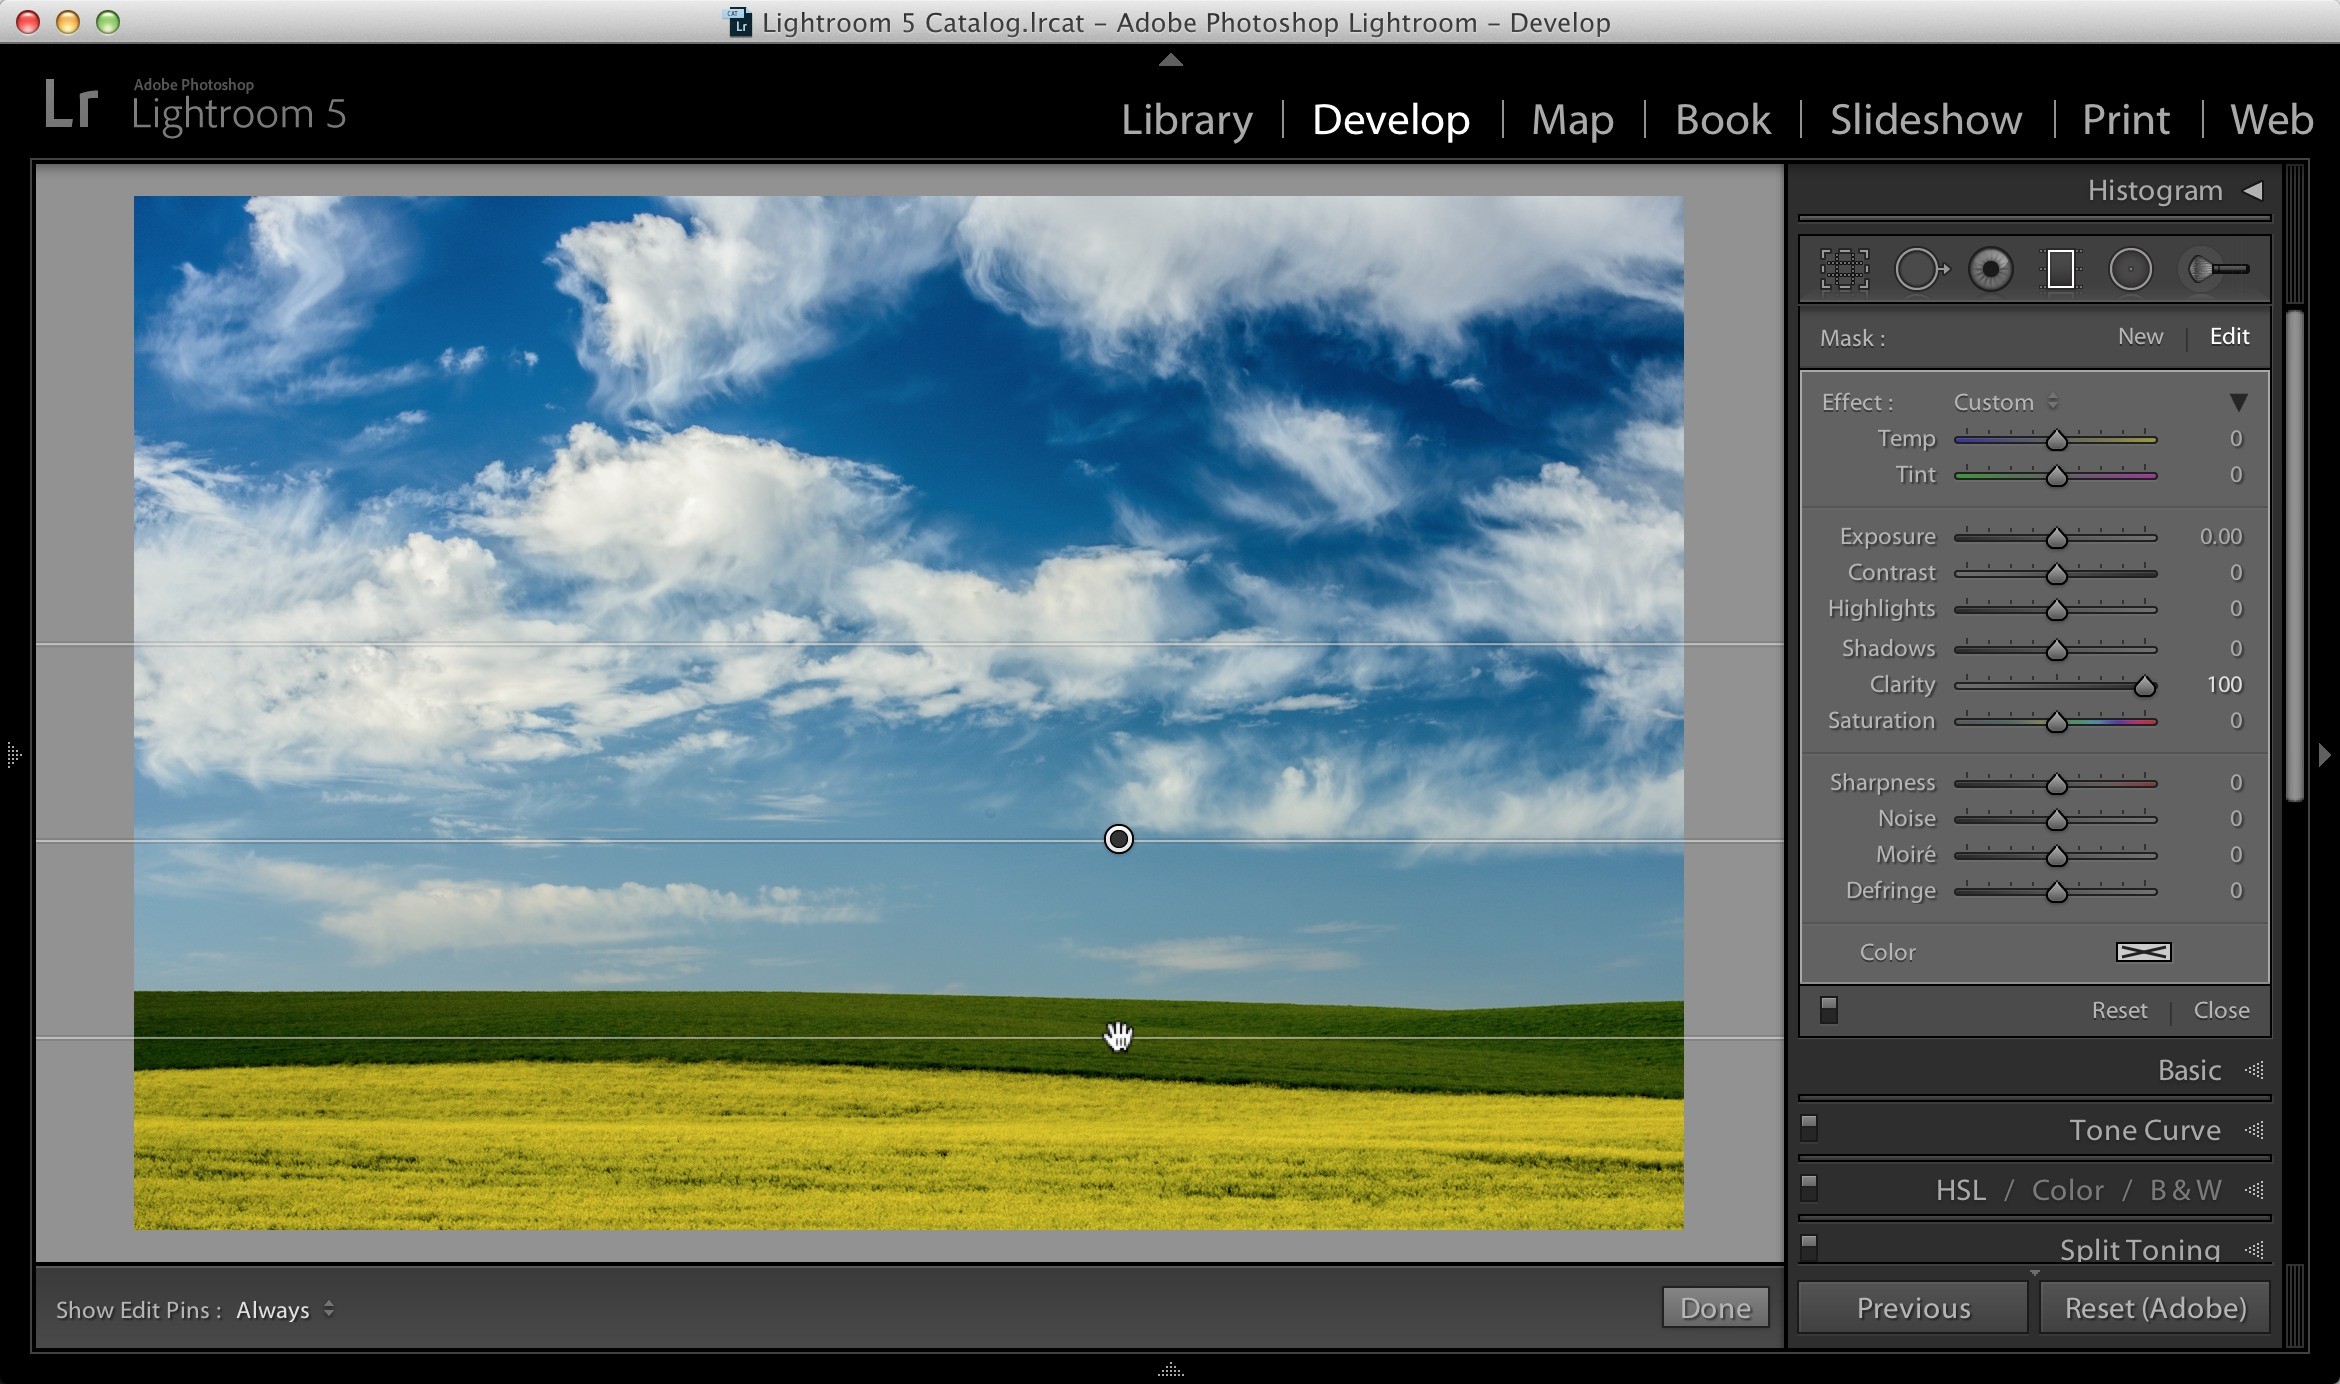Click the yellow window minimize button

click(x=68, y=22)
